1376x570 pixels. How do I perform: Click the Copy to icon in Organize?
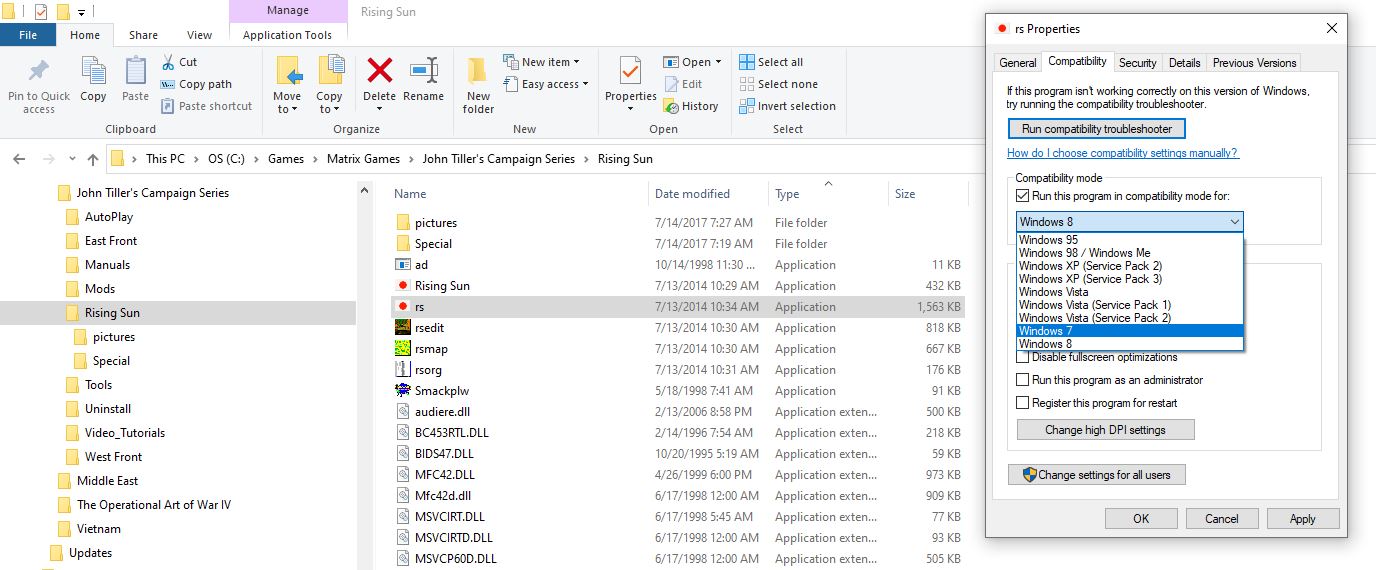pyautogui.click(x=330, y=72)
